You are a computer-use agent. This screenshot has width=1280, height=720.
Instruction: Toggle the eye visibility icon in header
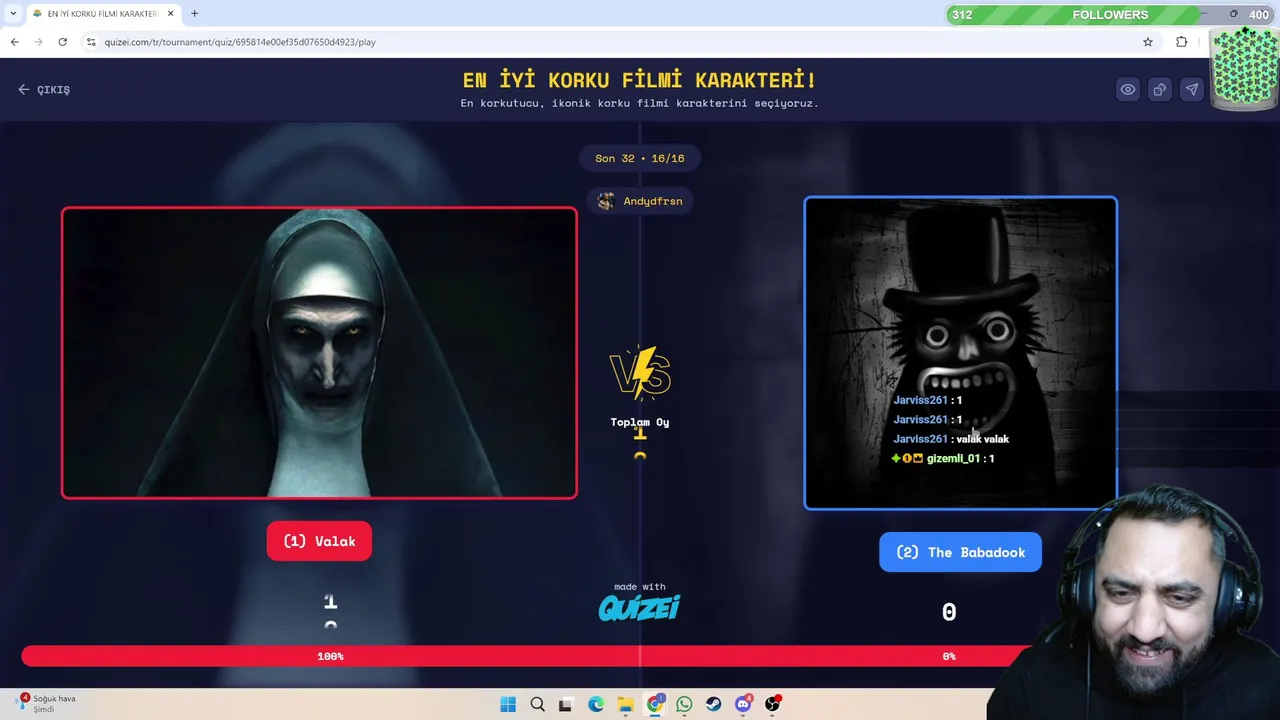[x=1128, y=89]
